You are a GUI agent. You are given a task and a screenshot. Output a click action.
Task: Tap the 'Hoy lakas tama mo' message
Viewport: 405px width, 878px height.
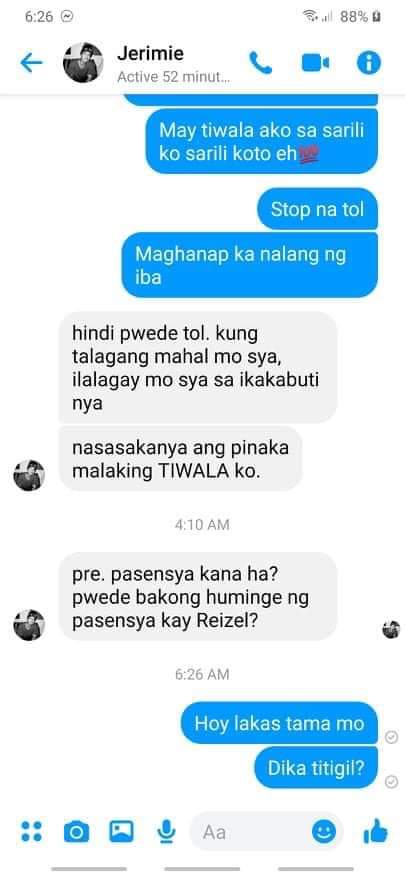pos(280,723)
